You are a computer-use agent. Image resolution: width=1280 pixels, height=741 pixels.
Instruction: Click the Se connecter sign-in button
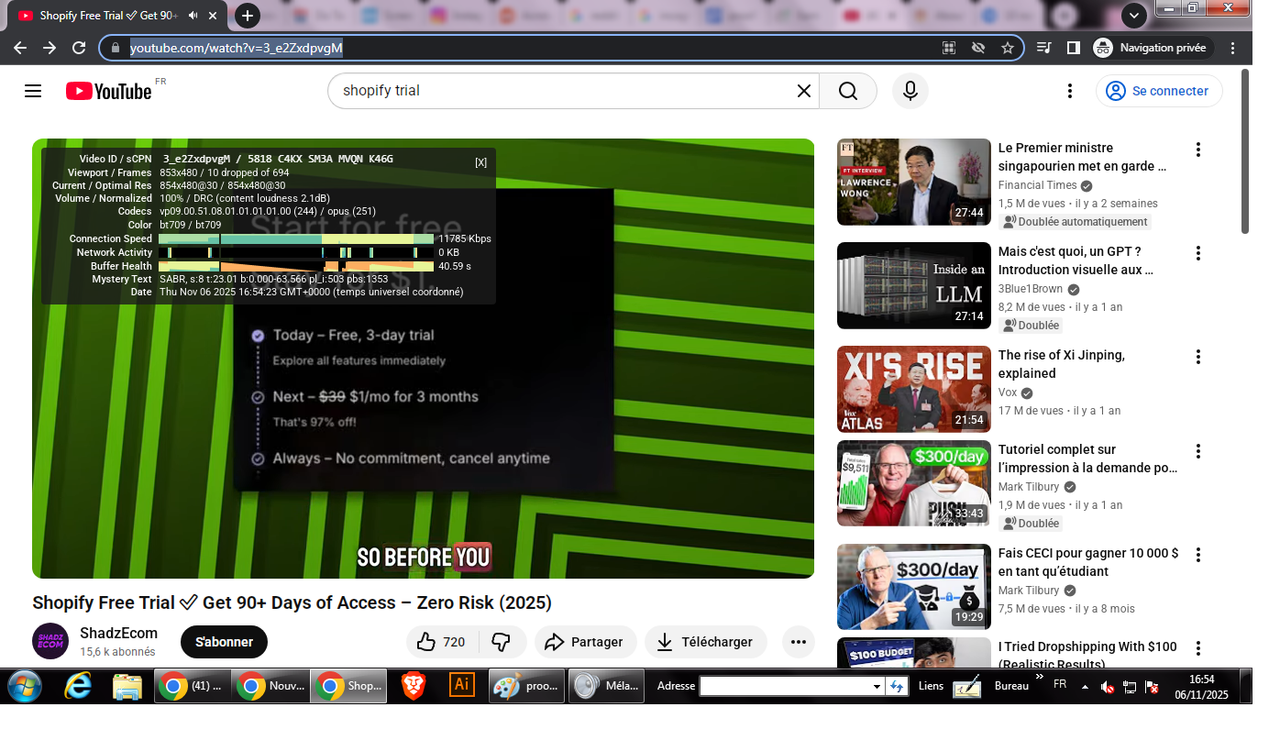[x=1159, y=91]
